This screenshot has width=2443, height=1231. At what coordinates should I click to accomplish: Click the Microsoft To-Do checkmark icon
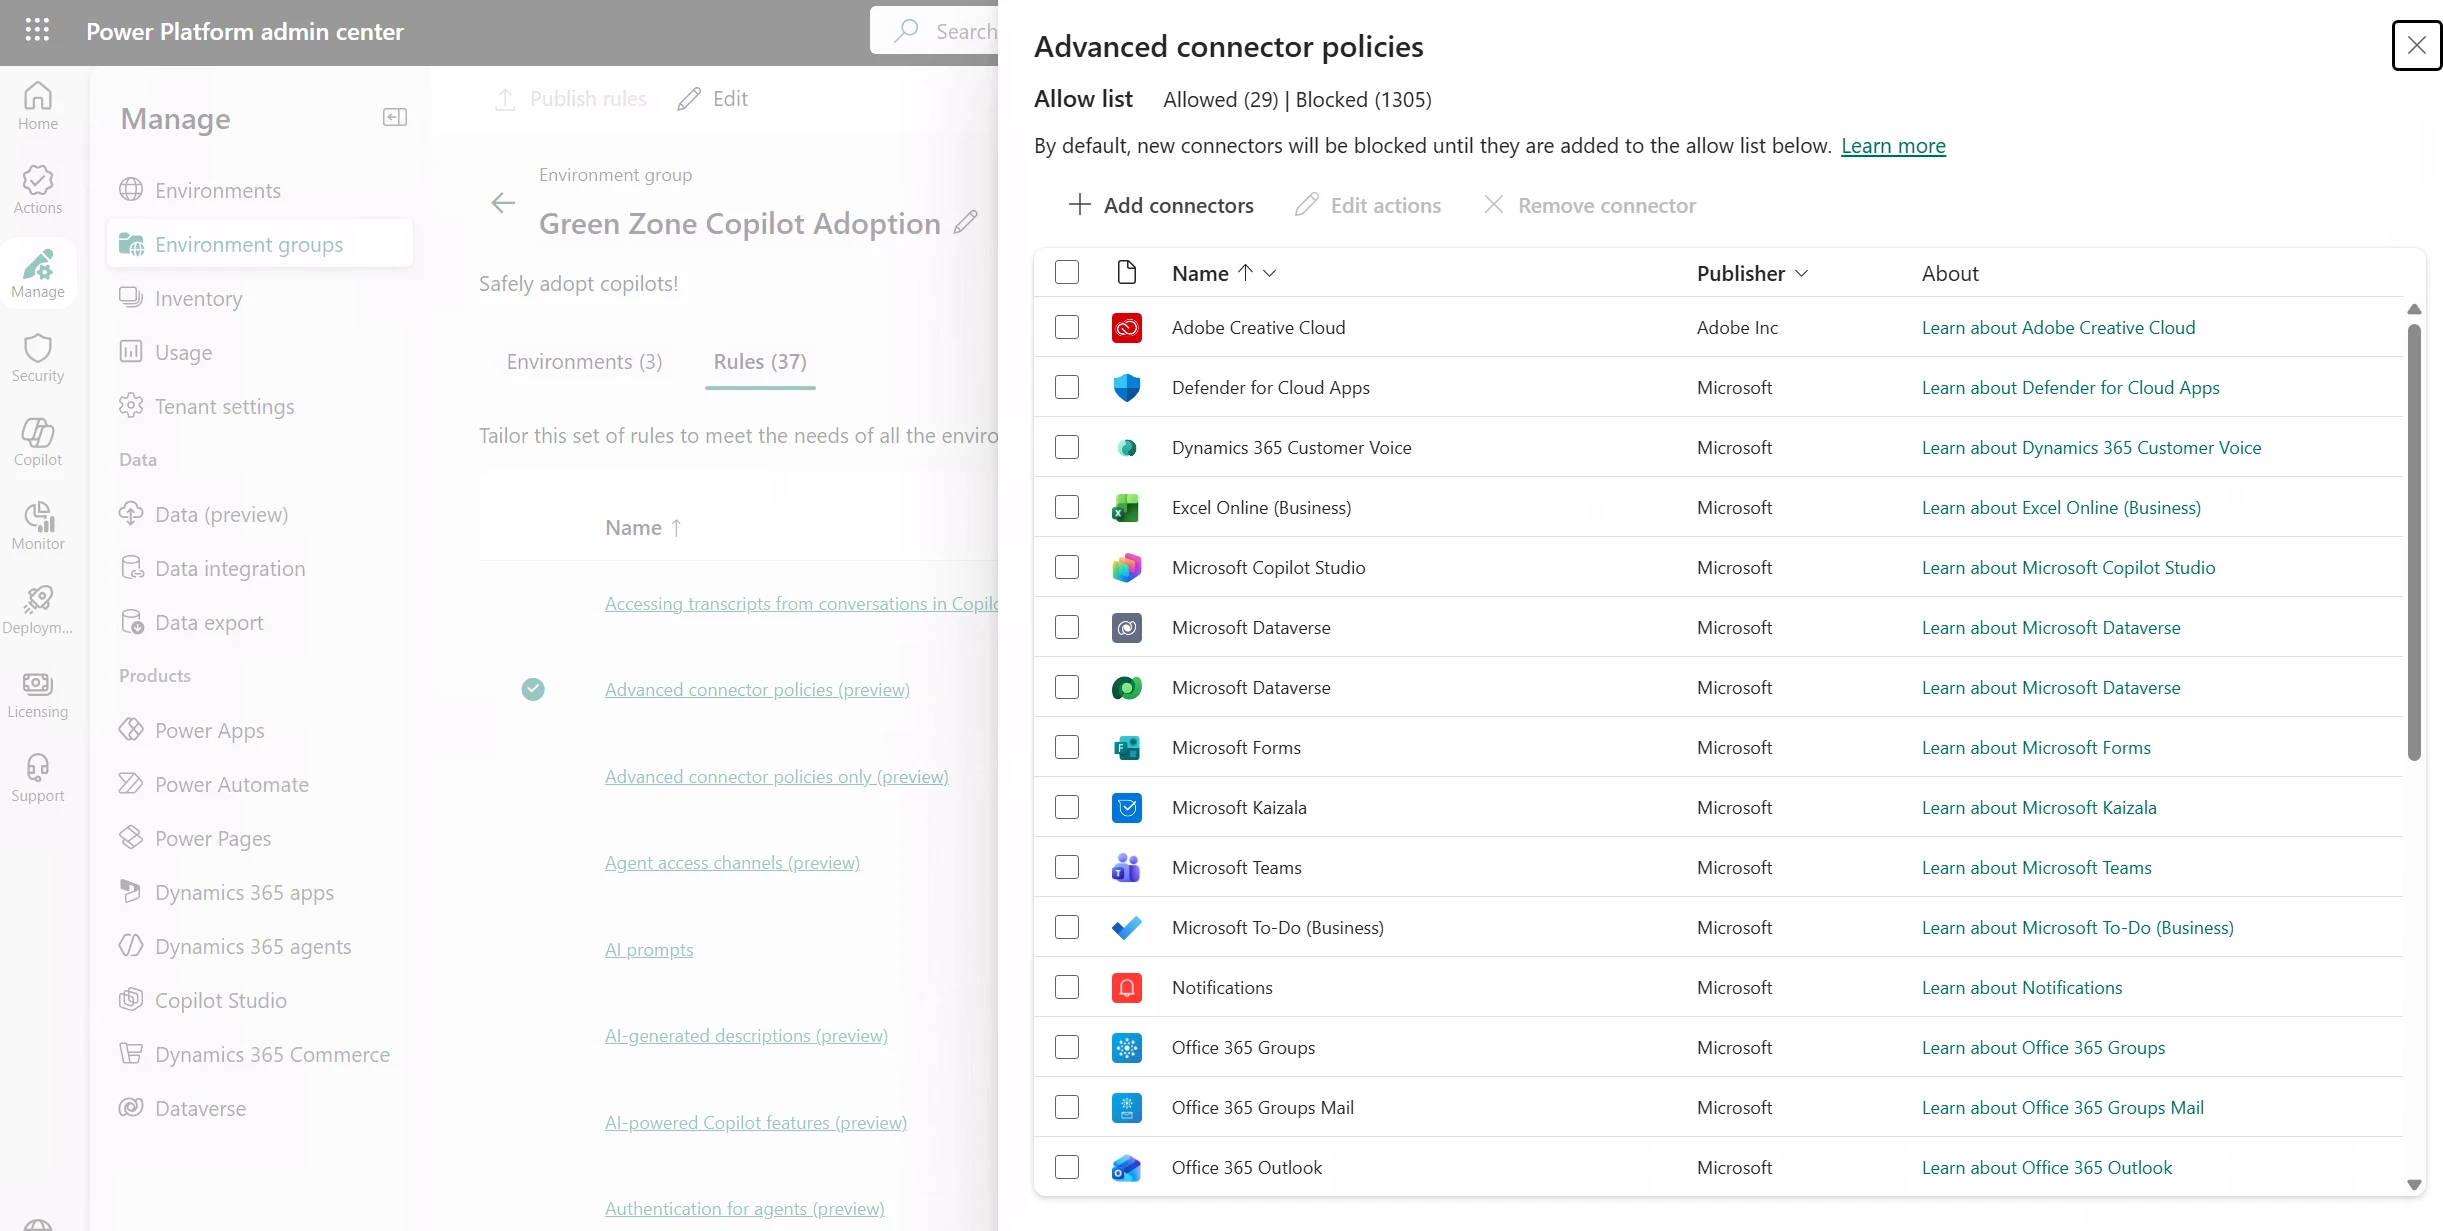[1127, 927]
